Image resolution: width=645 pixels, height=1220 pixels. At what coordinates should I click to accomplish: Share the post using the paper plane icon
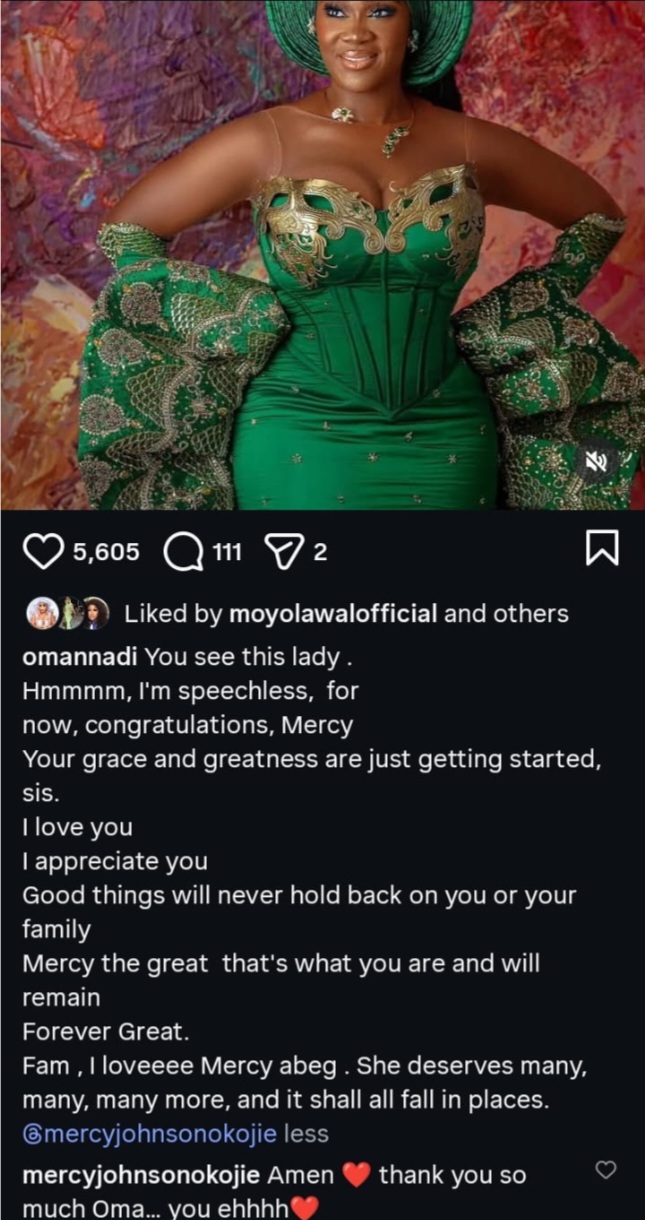coord(284,552)
